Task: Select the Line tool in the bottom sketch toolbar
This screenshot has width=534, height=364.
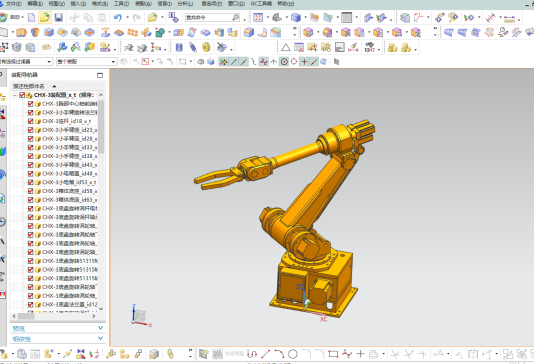Action: click(x=266, y=354)
